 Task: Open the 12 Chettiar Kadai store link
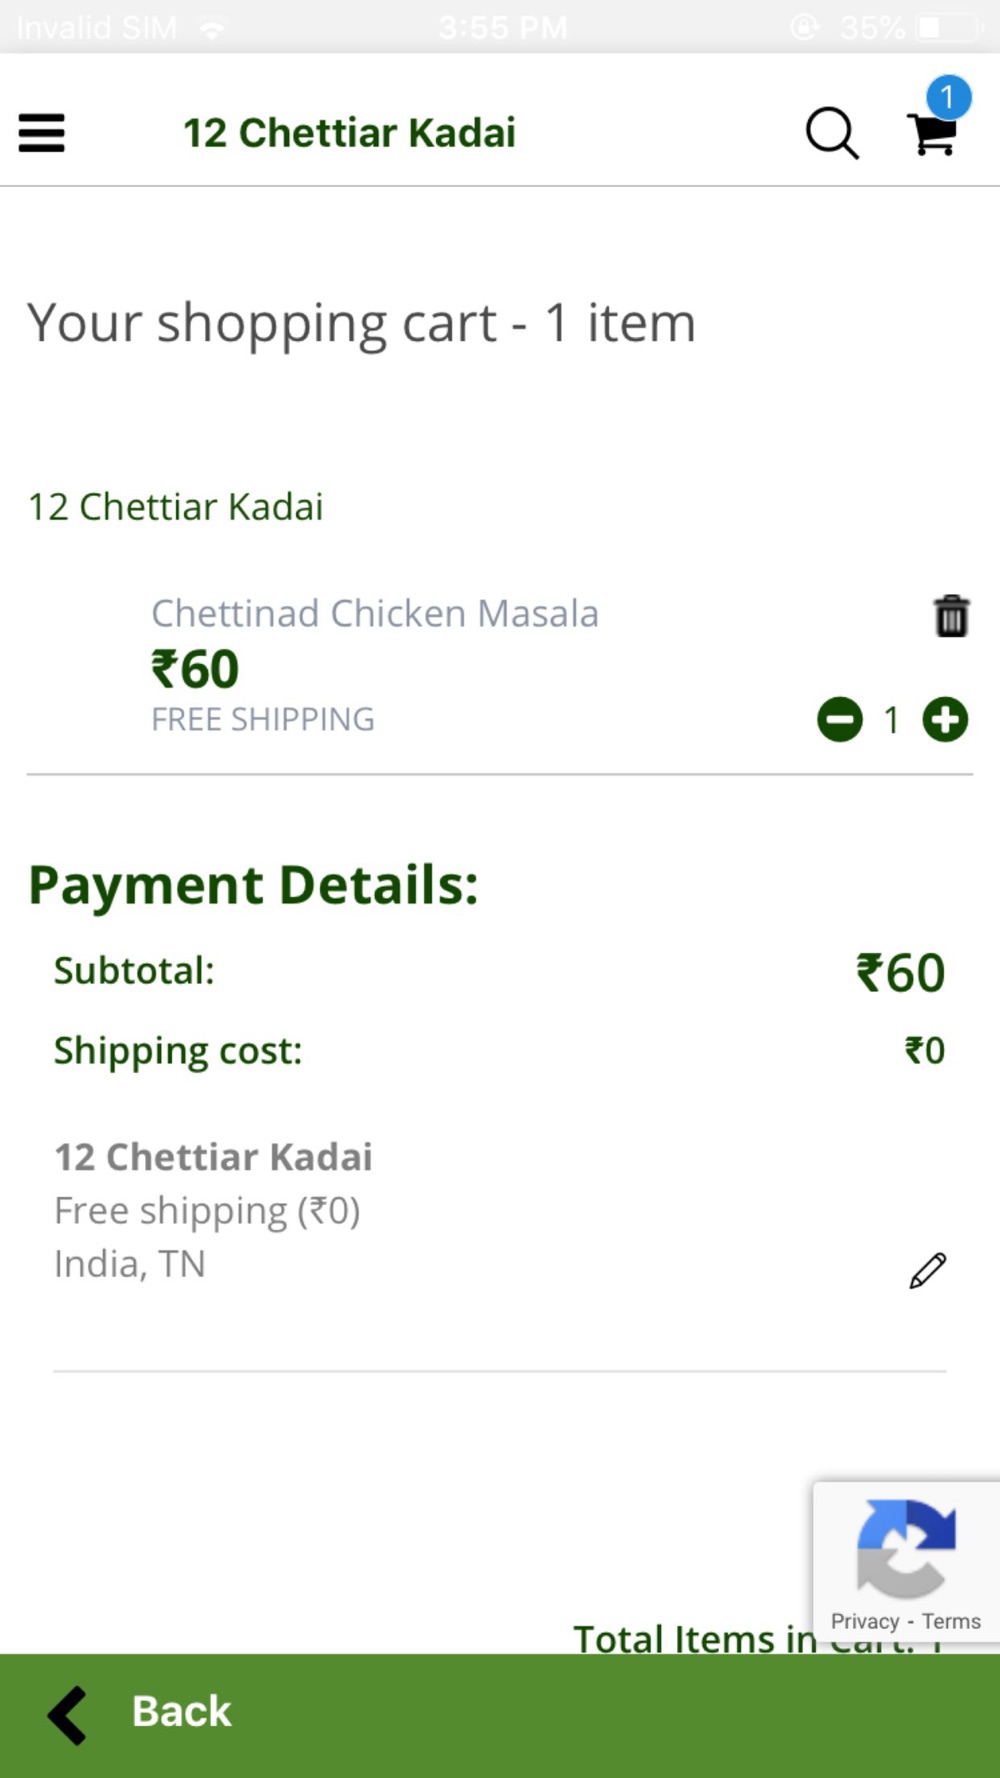175,507
